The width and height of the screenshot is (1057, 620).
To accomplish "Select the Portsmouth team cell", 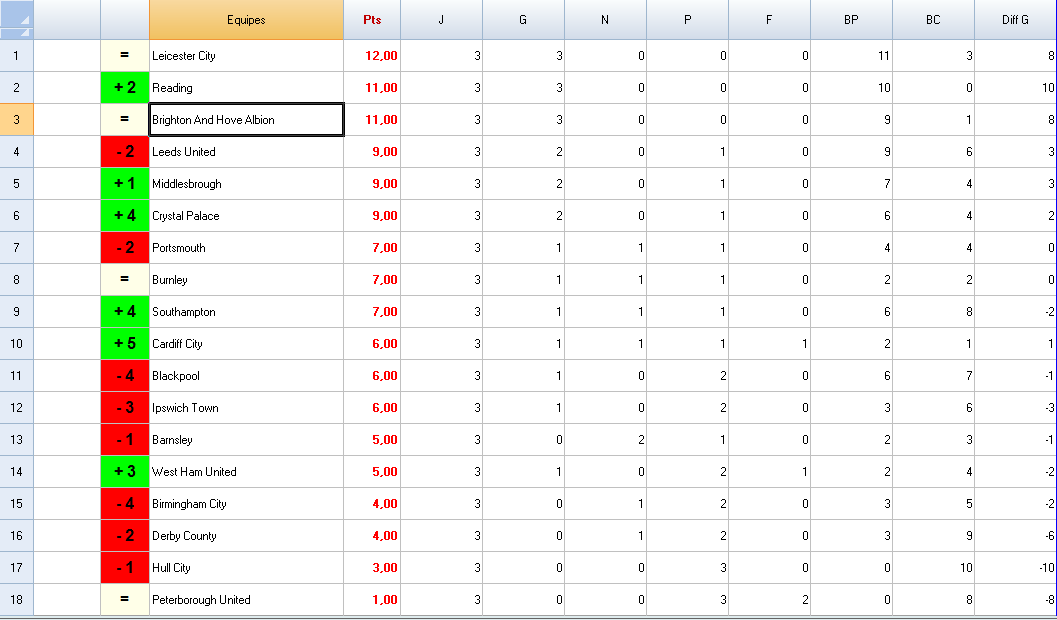I will tap(246, 248).
